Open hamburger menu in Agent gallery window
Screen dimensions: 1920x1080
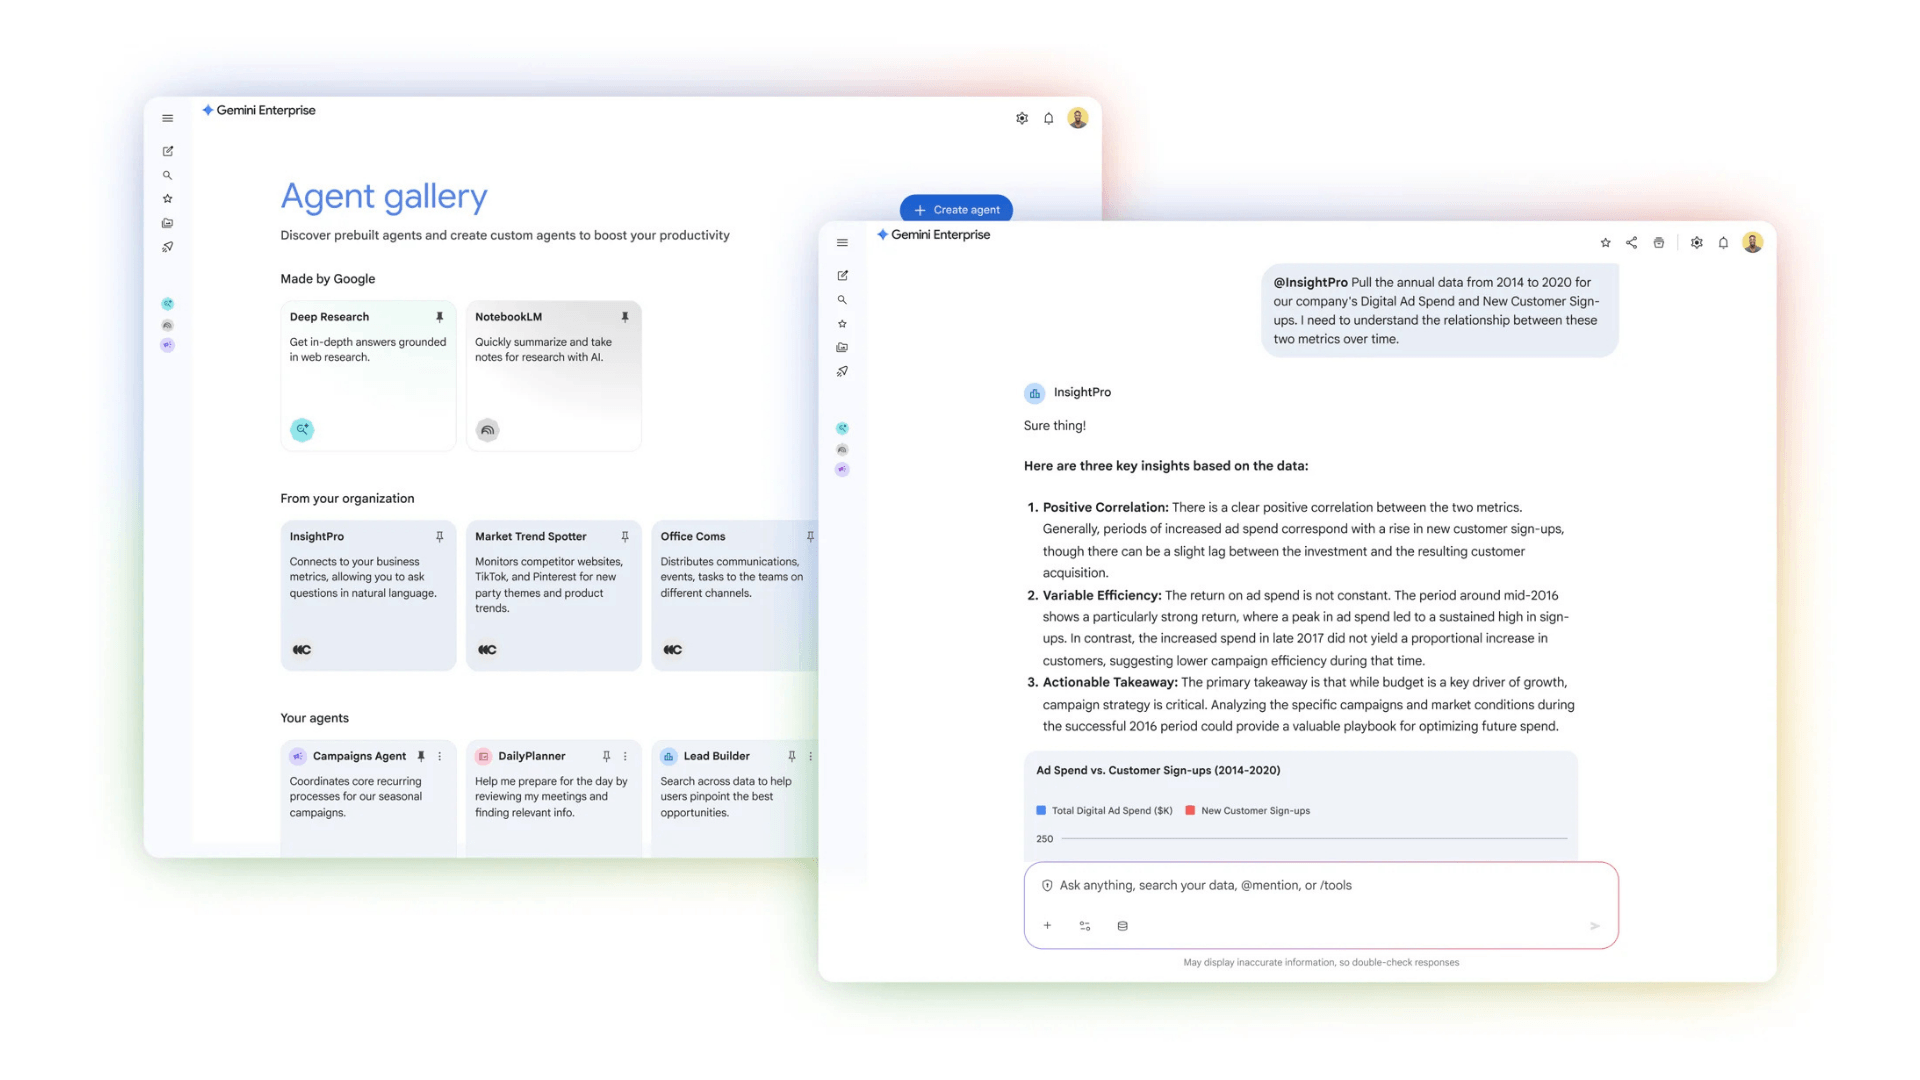[x=168, y=119]
